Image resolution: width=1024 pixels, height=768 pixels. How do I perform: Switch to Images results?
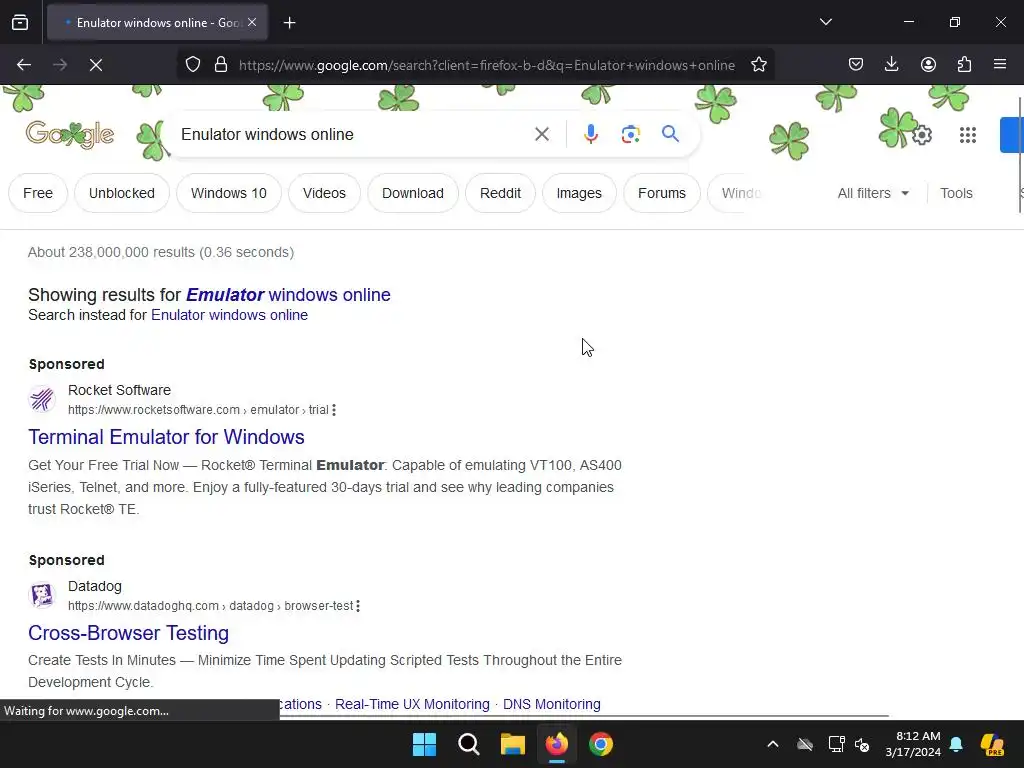(579, 193)
